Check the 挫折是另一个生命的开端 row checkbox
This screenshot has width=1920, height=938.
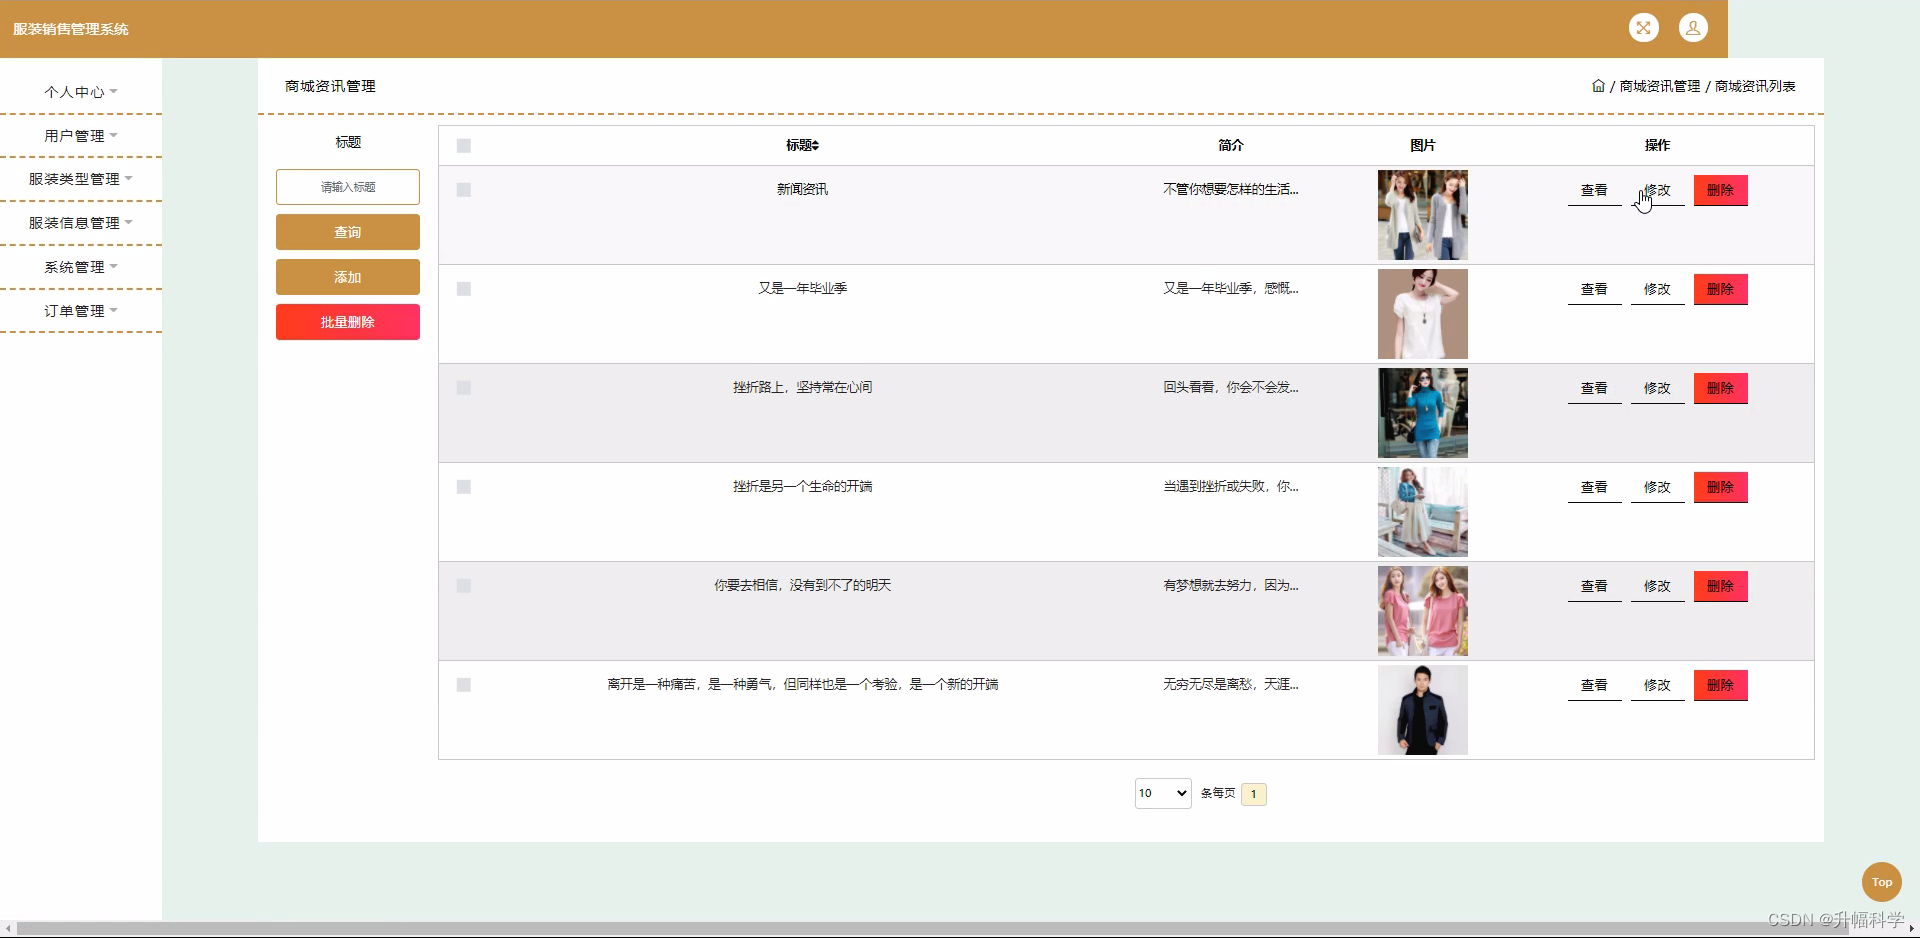pyautogui.click(x=464, y=487)
